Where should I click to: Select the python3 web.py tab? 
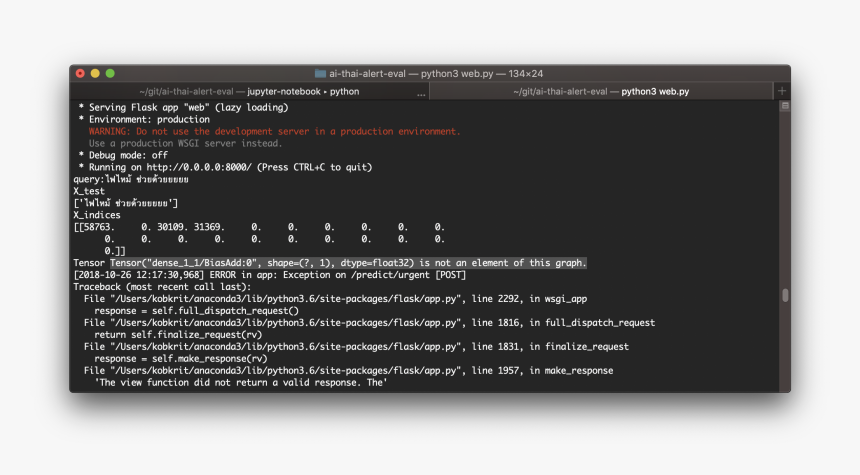pyautogui.click(x=601, y=92)
